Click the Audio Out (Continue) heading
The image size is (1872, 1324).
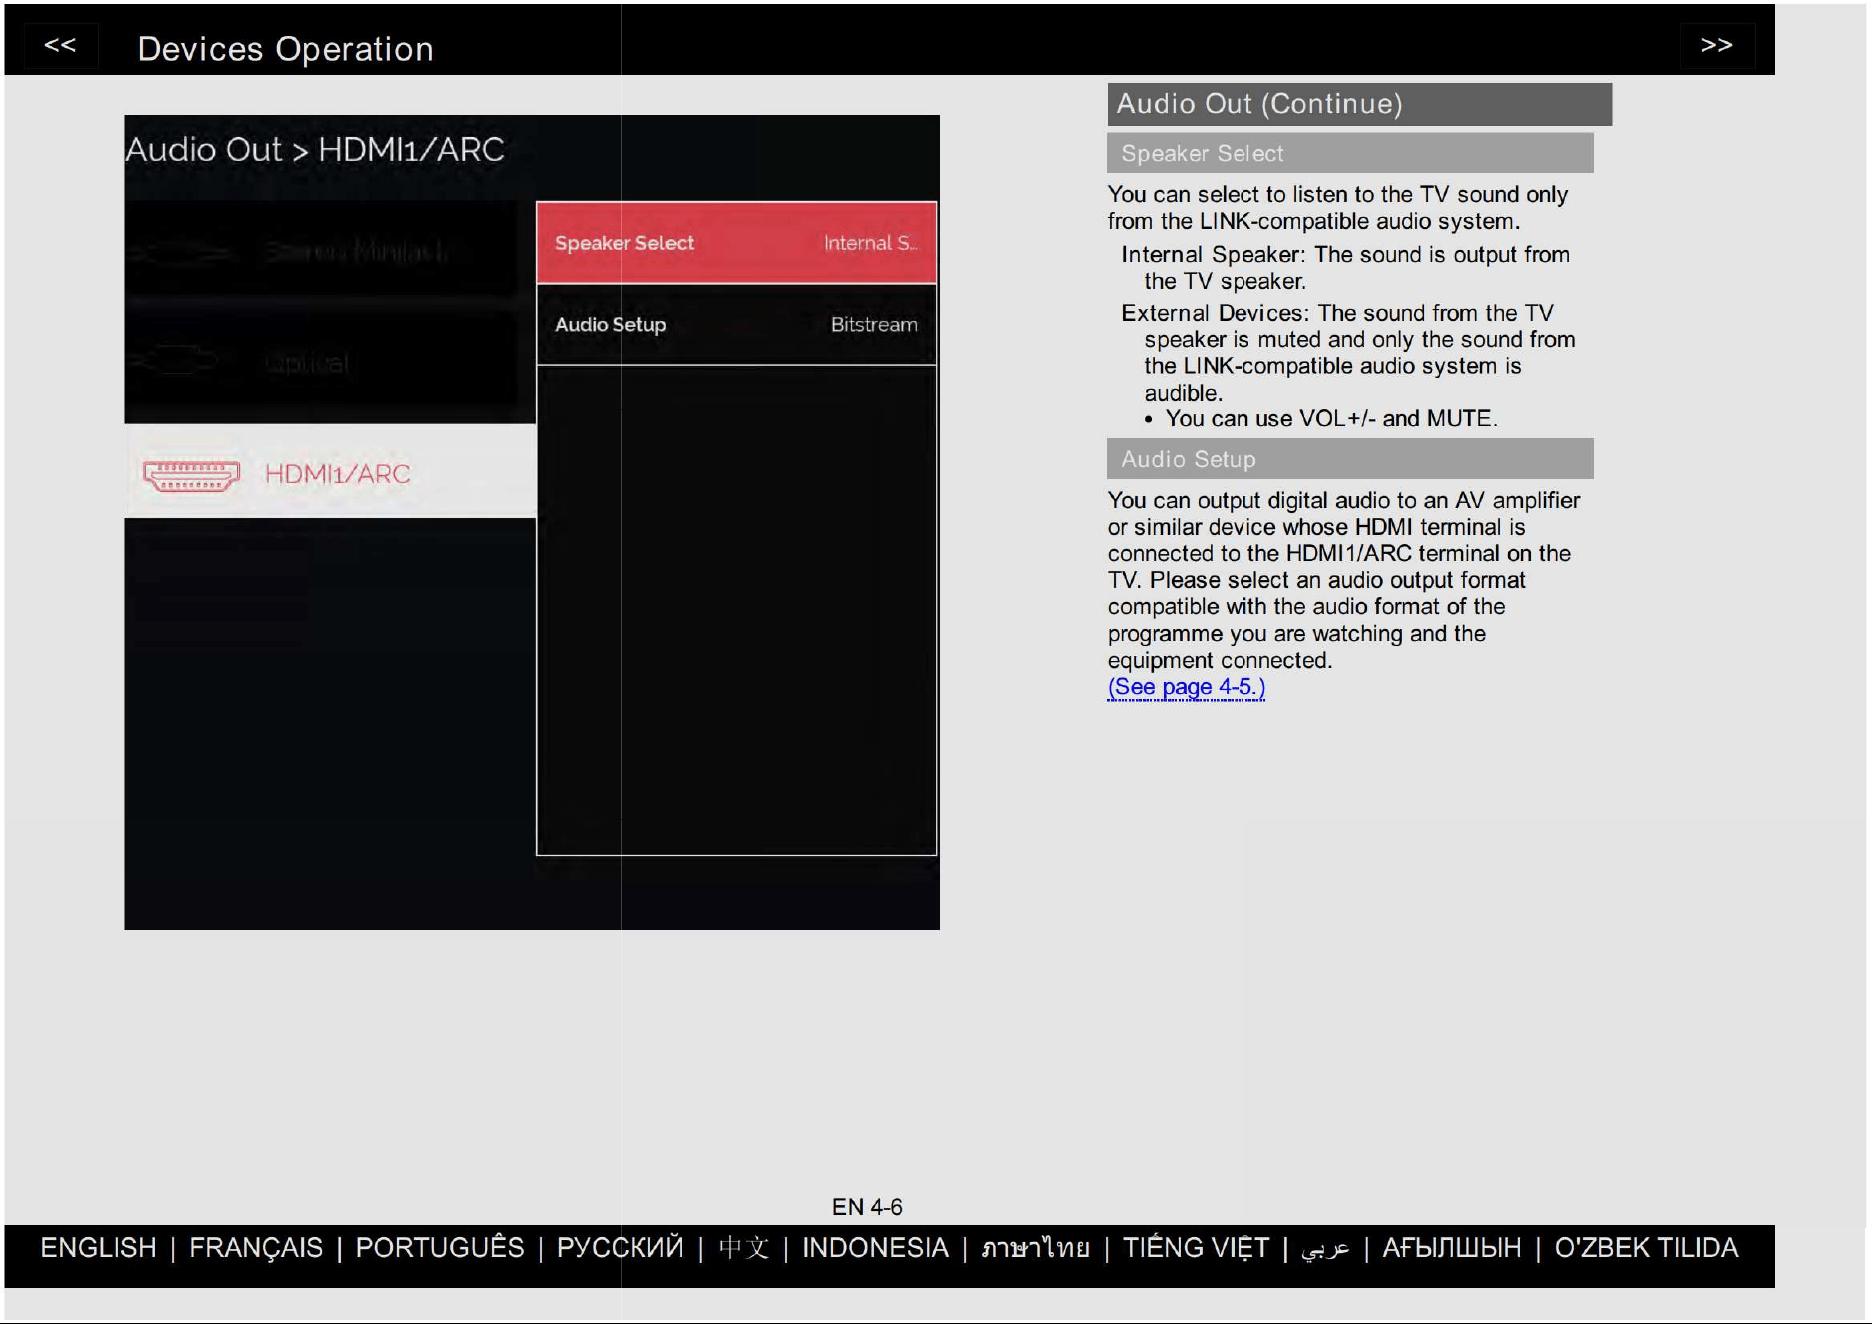(1359, 104)
